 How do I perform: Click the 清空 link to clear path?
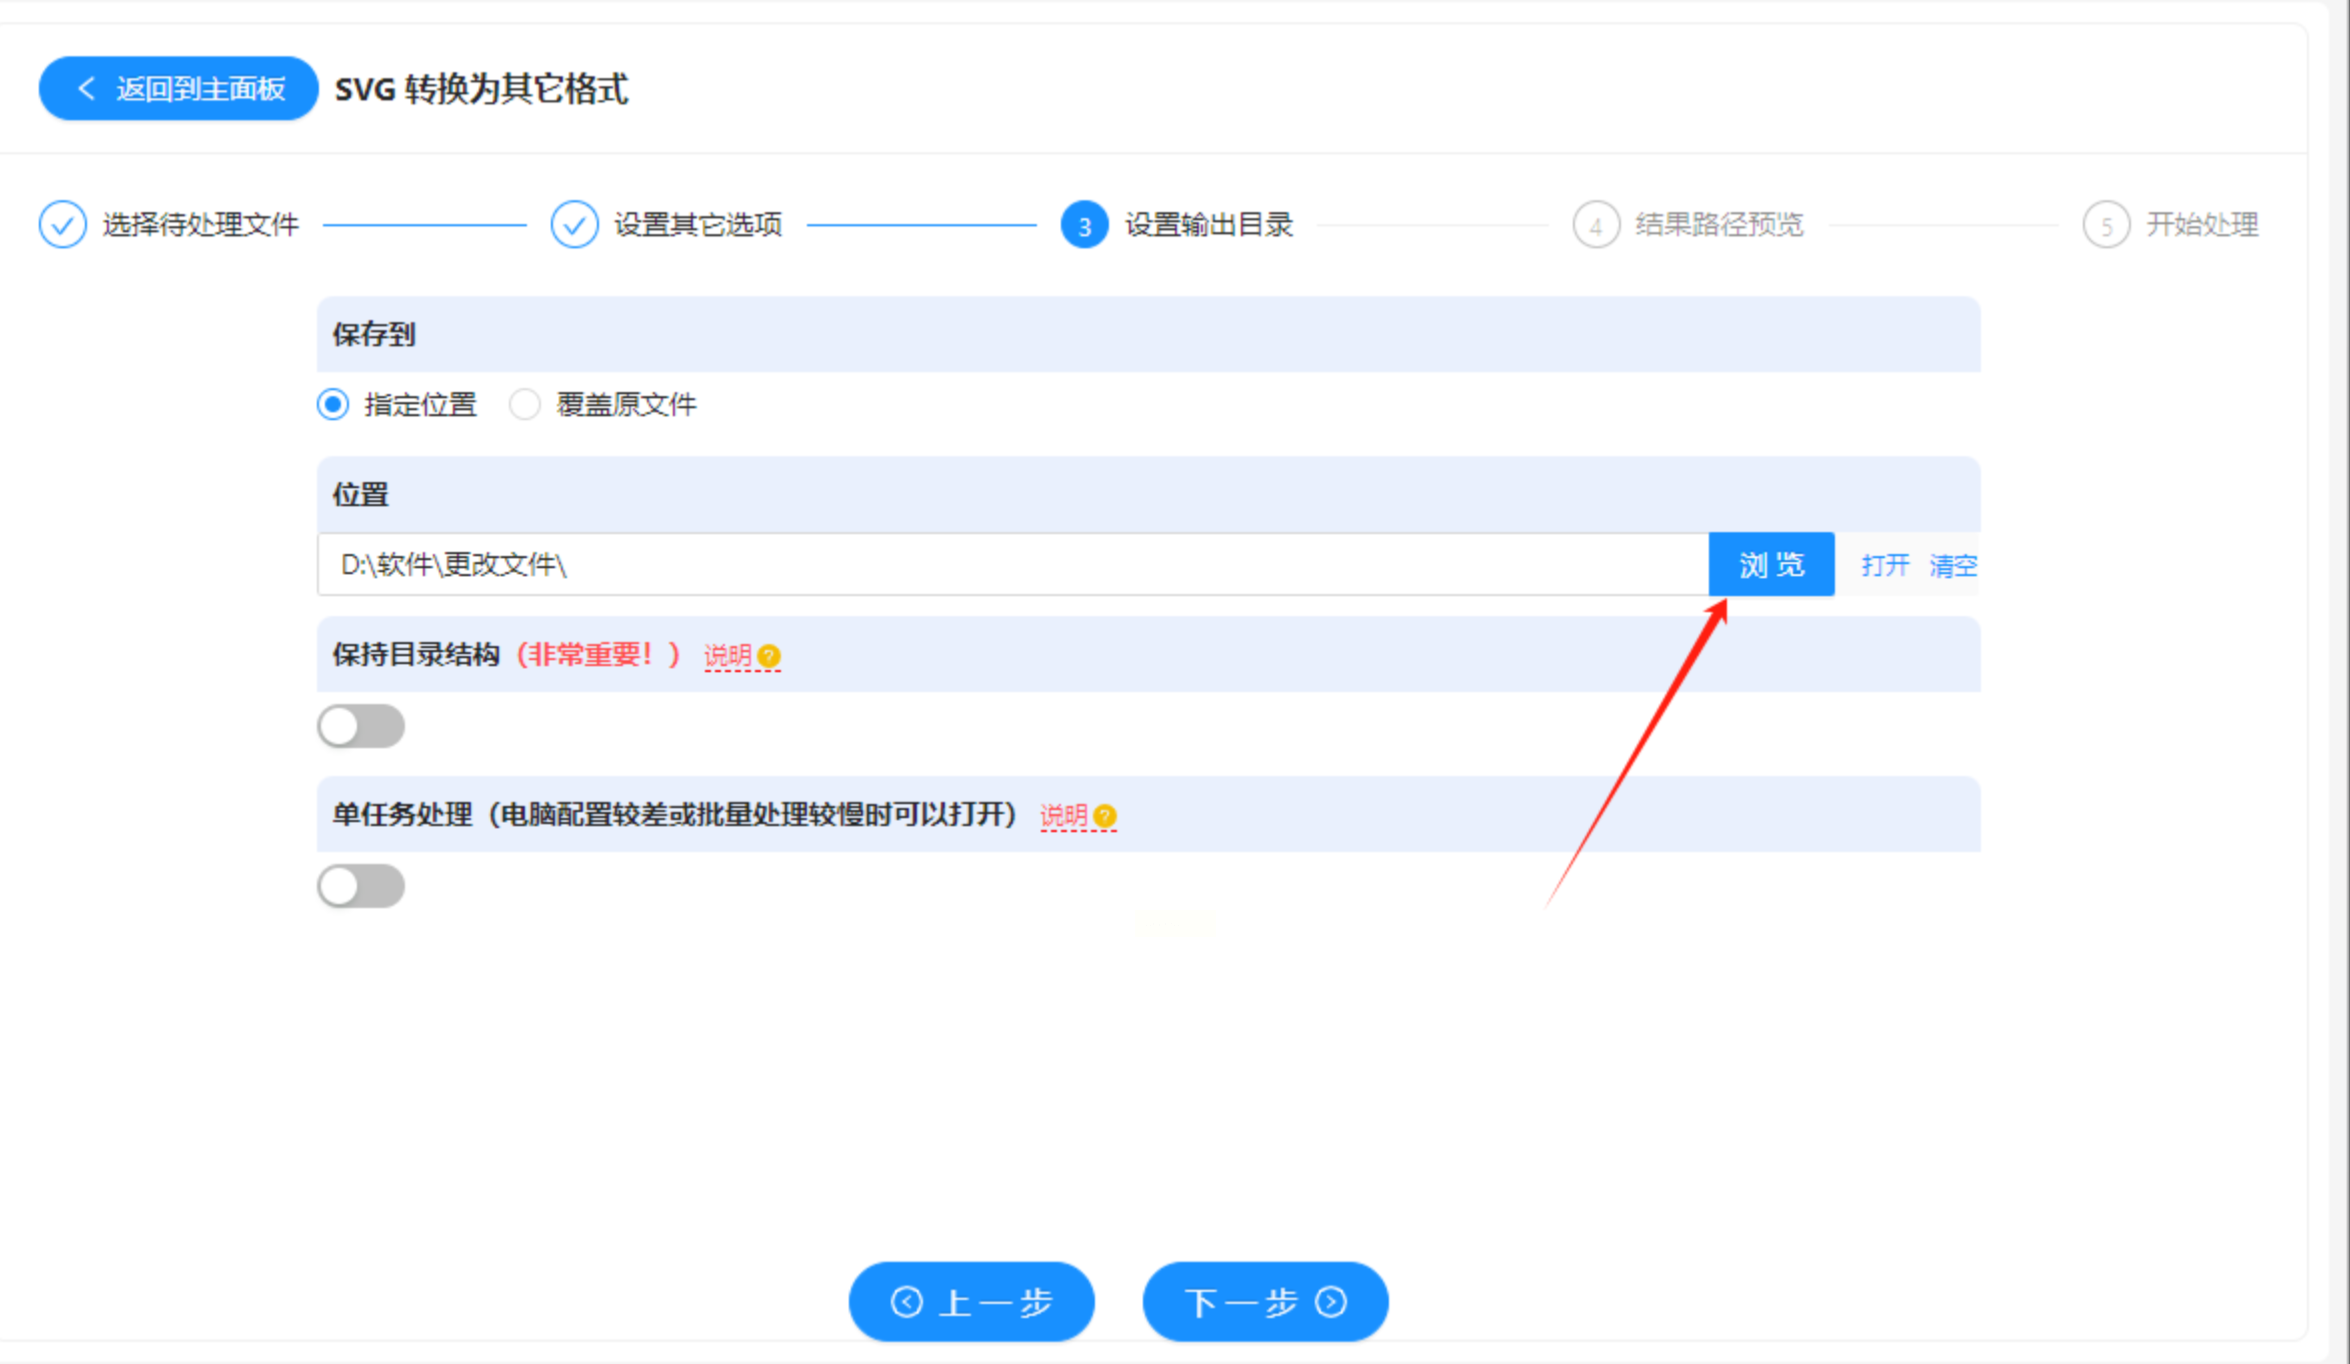click(x=1952, y=565)
